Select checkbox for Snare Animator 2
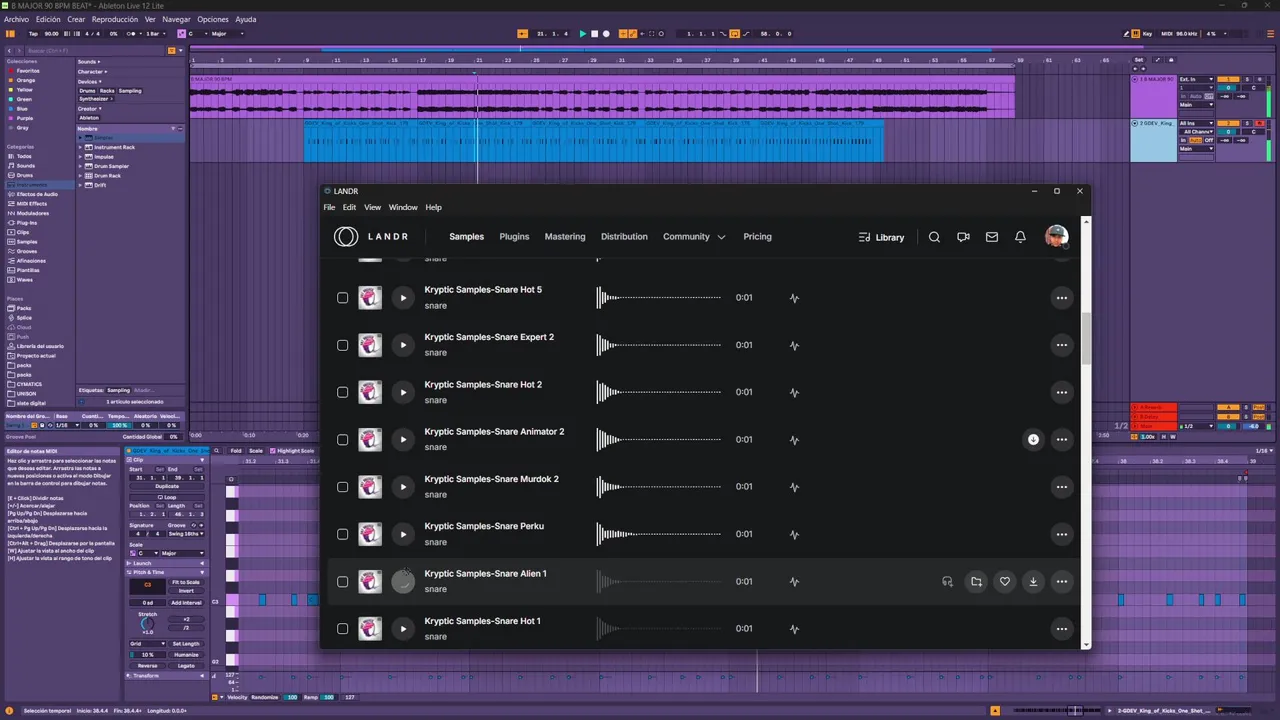1280x720 pixels. pyautogui.click(x=342, y=439)
